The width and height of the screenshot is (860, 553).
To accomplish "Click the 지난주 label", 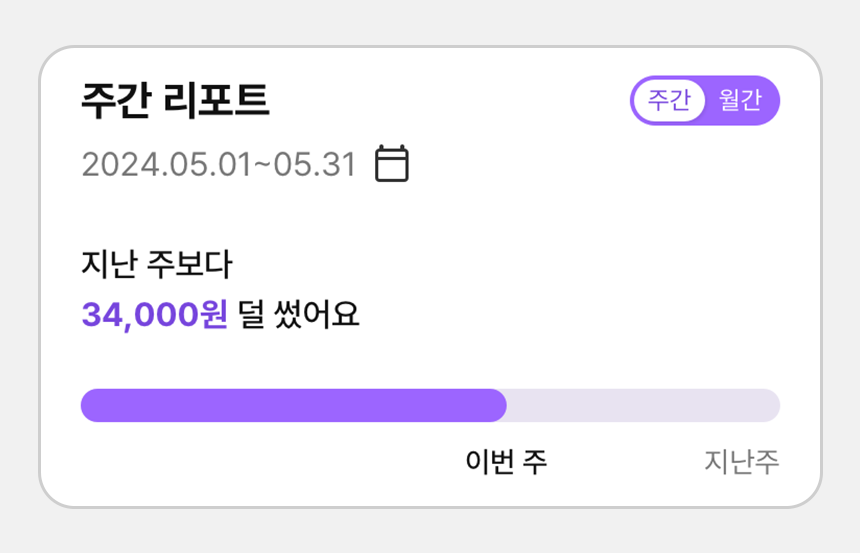I will tap(742, 461).
